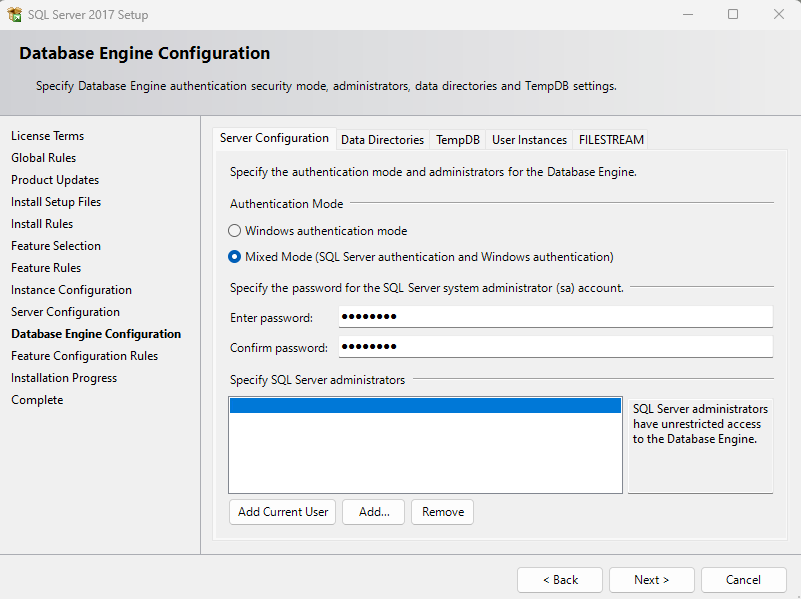
Task: Click the Authentication Mode group label
Action: point(286,204)
